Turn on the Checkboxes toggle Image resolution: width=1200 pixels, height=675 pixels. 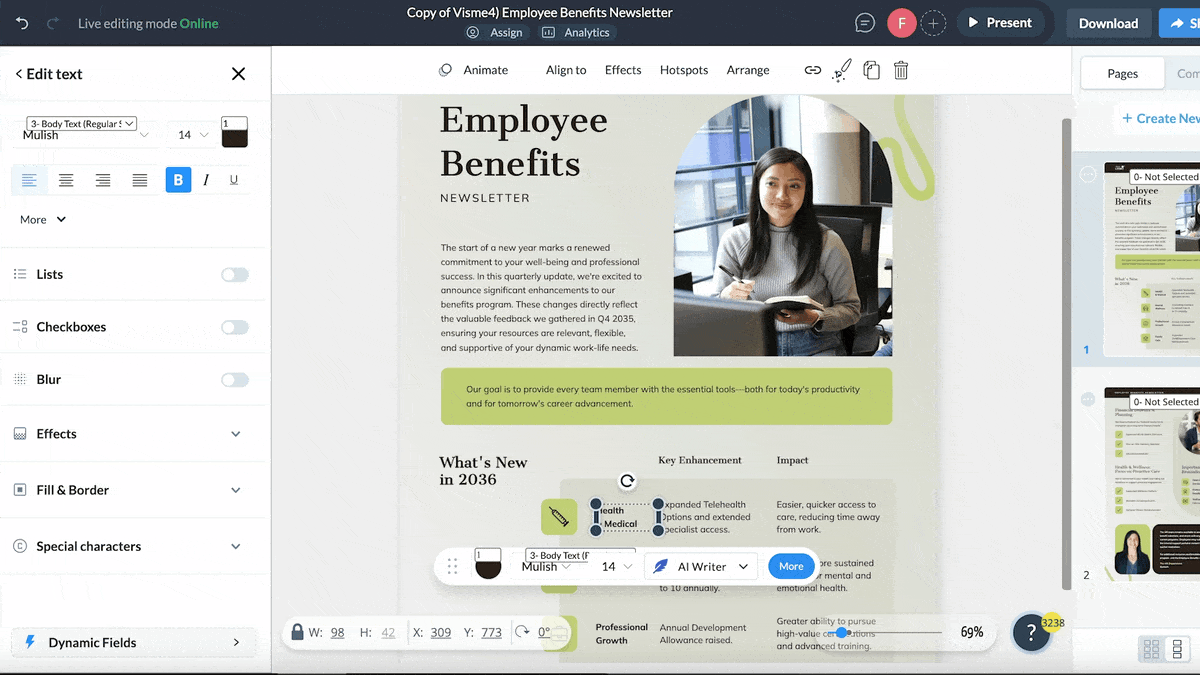[x=234, y=326]
